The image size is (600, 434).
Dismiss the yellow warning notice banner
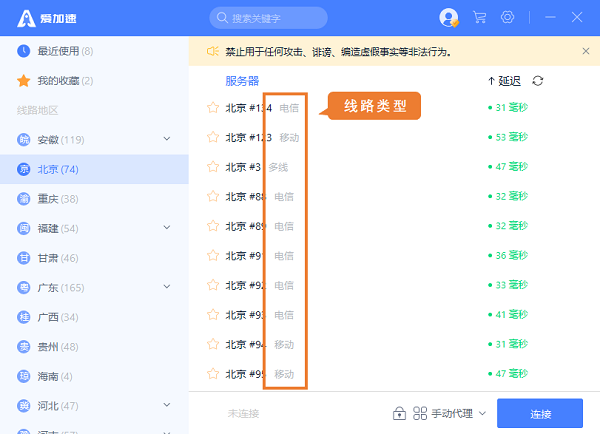click(586, 51)
